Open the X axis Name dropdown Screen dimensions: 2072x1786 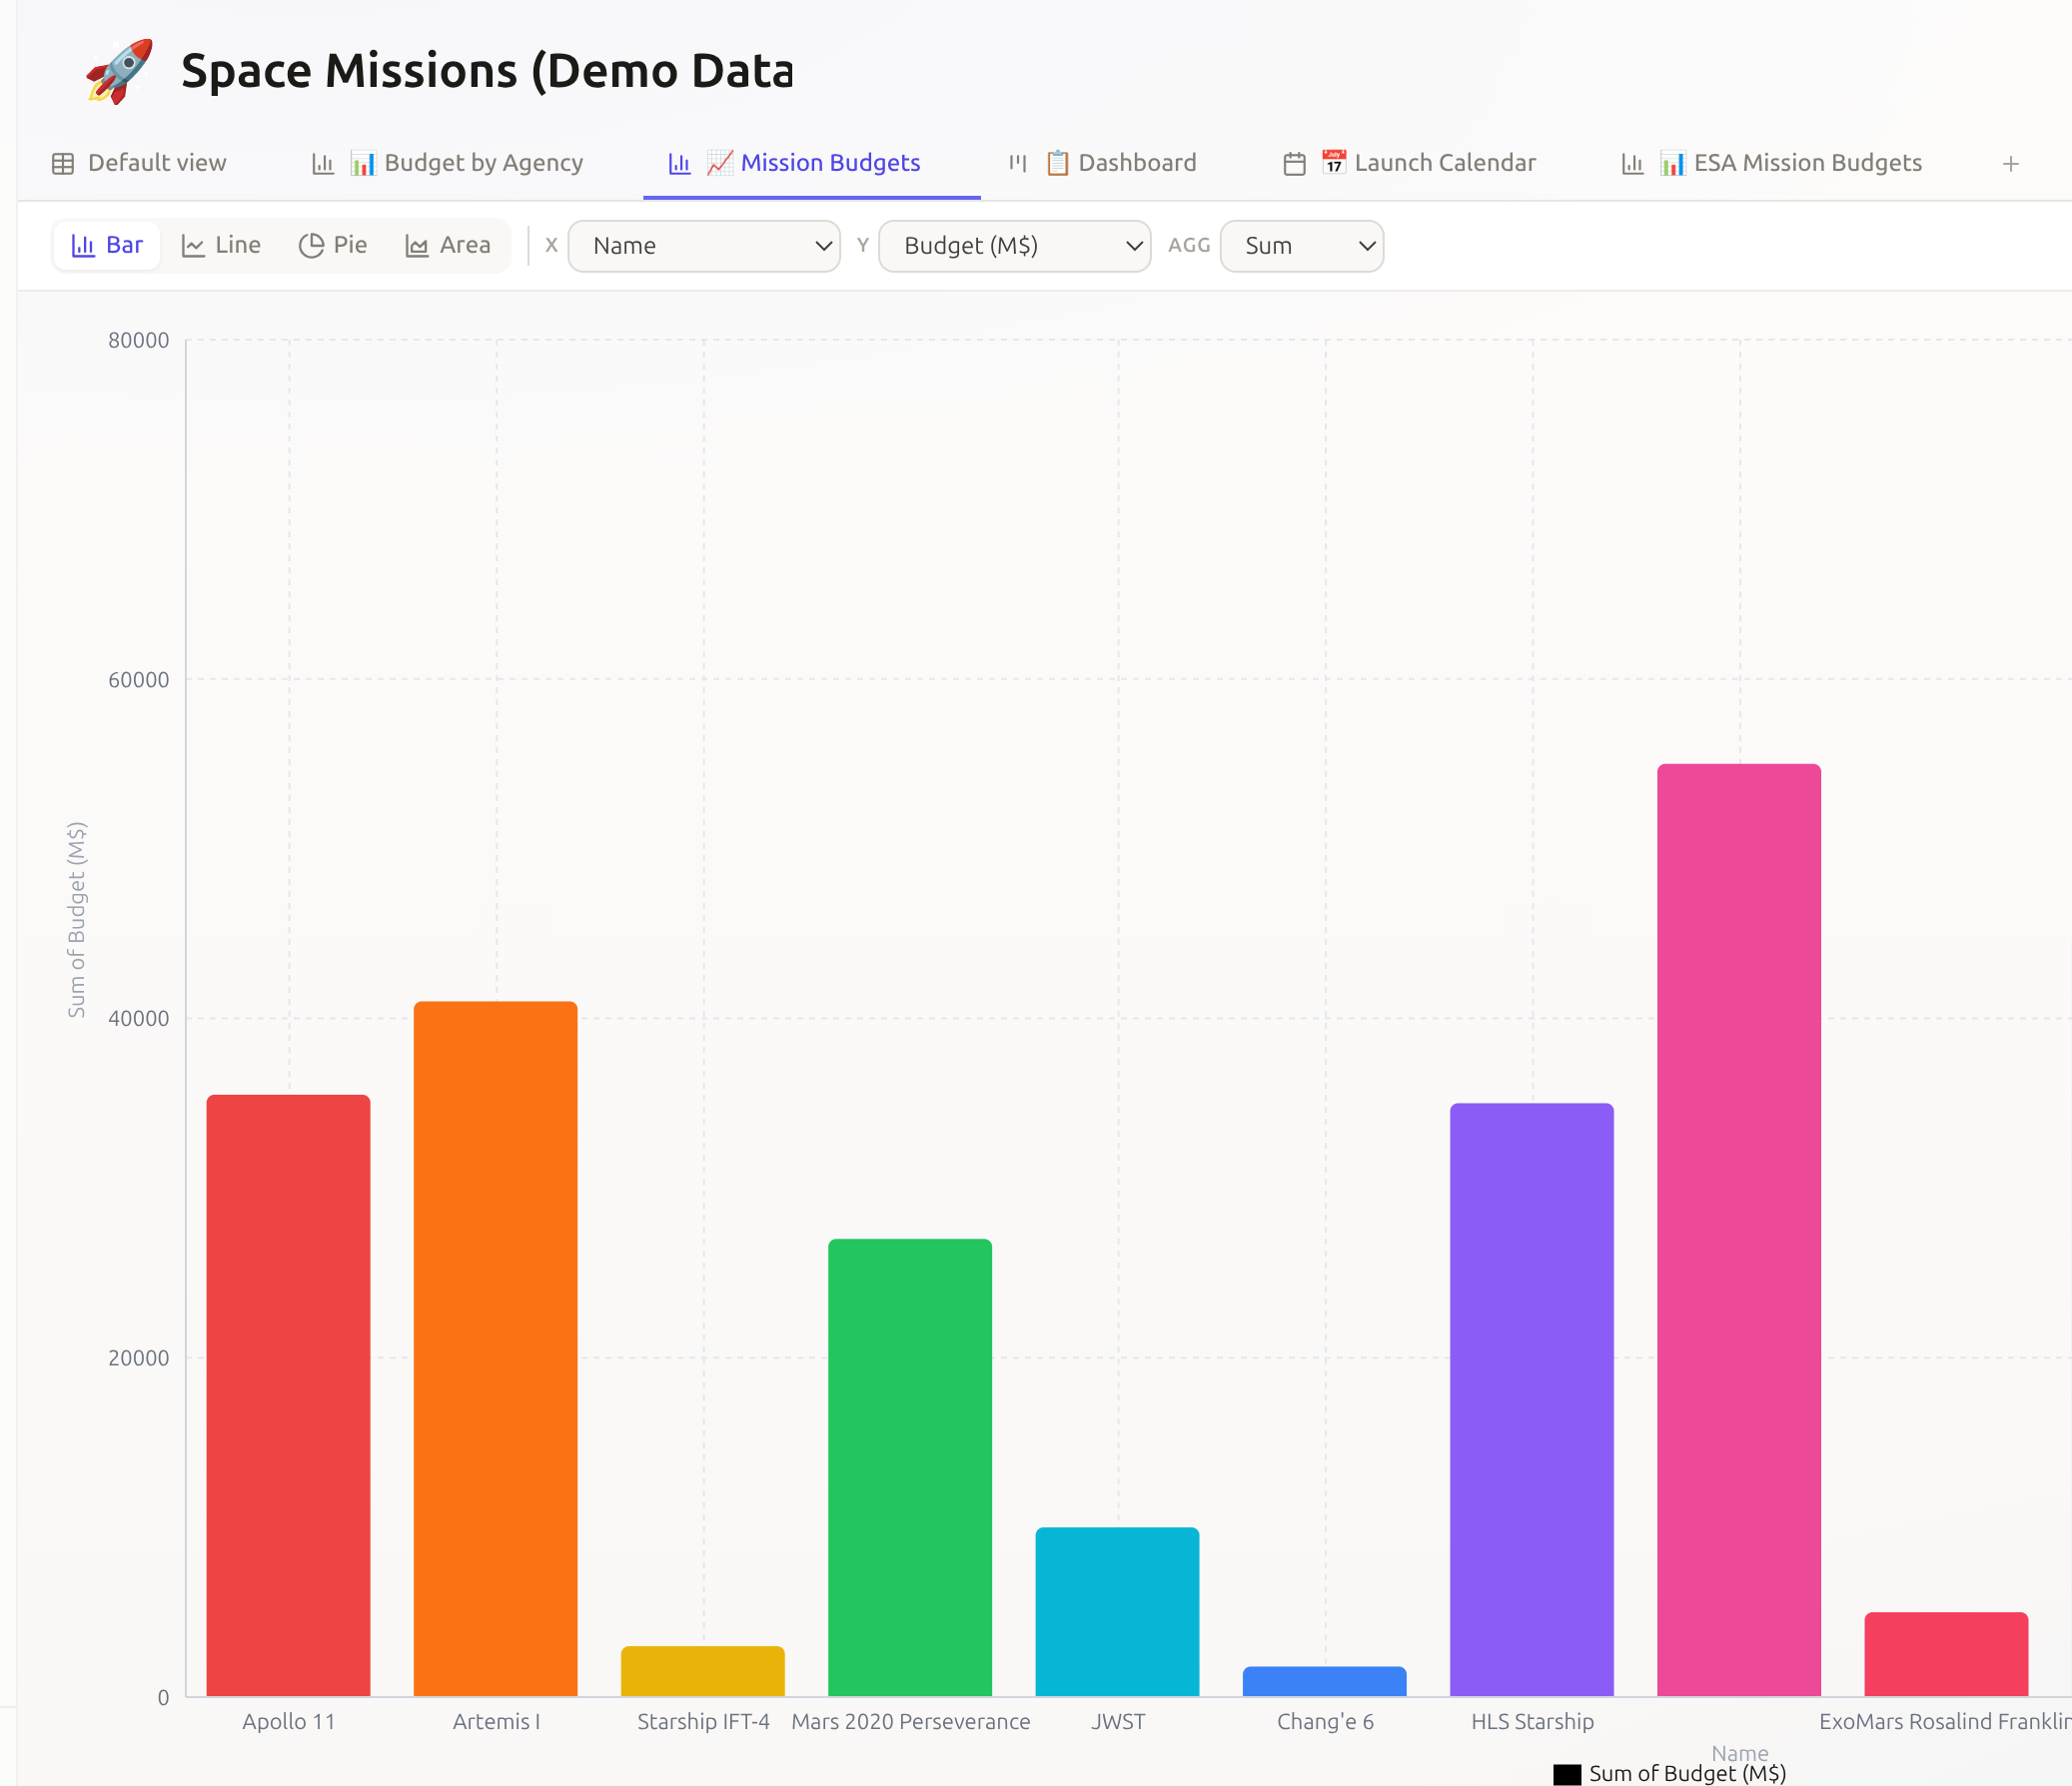pyautogui.click(x=704, y=246)
